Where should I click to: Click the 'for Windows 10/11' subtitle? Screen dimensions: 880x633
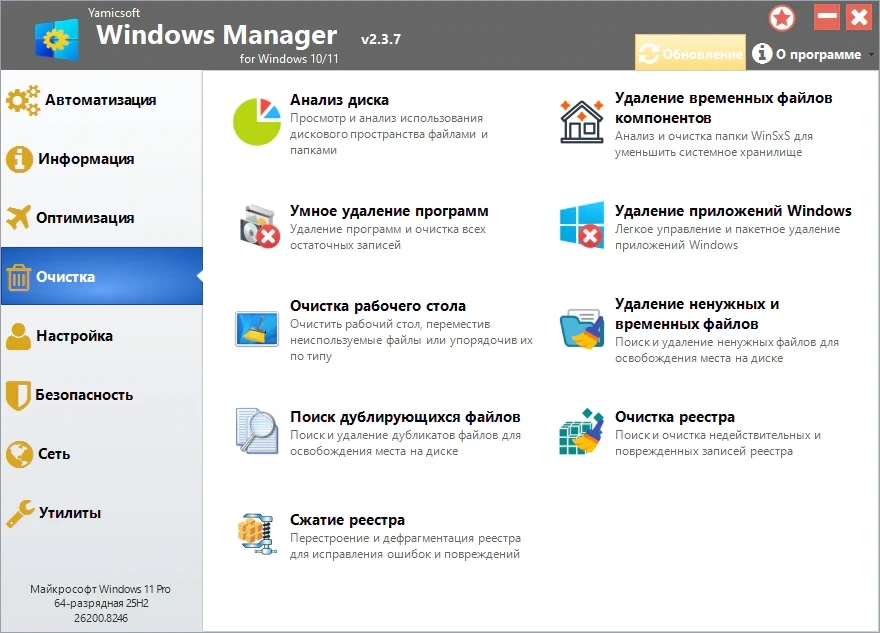289,58
